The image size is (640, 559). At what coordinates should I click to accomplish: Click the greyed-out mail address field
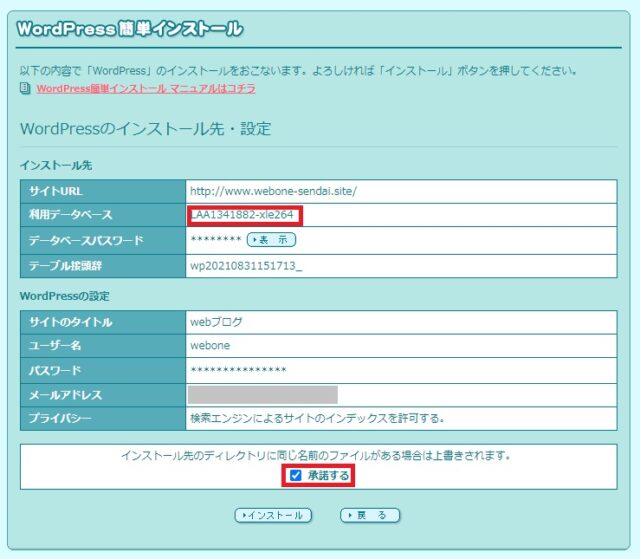[263, 395]
